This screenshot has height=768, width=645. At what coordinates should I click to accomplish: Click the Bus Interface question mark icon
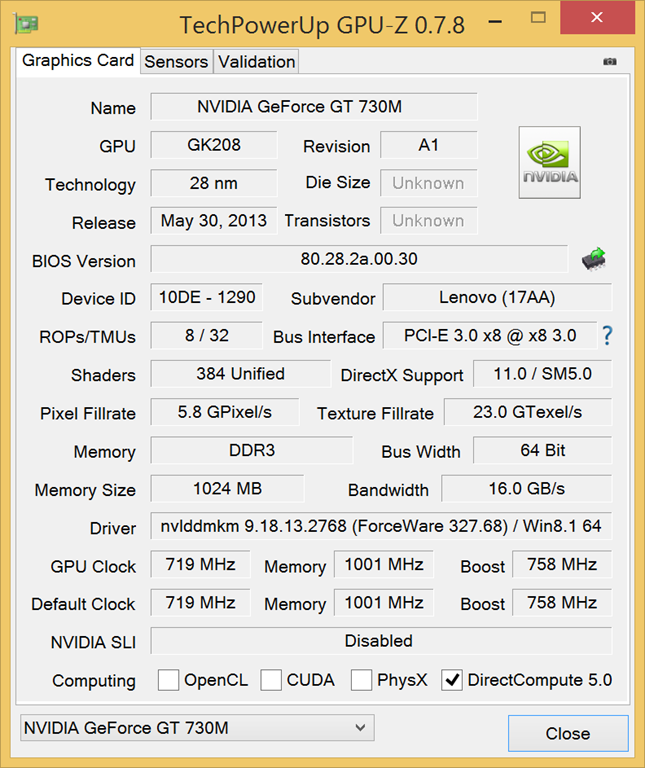606,336
